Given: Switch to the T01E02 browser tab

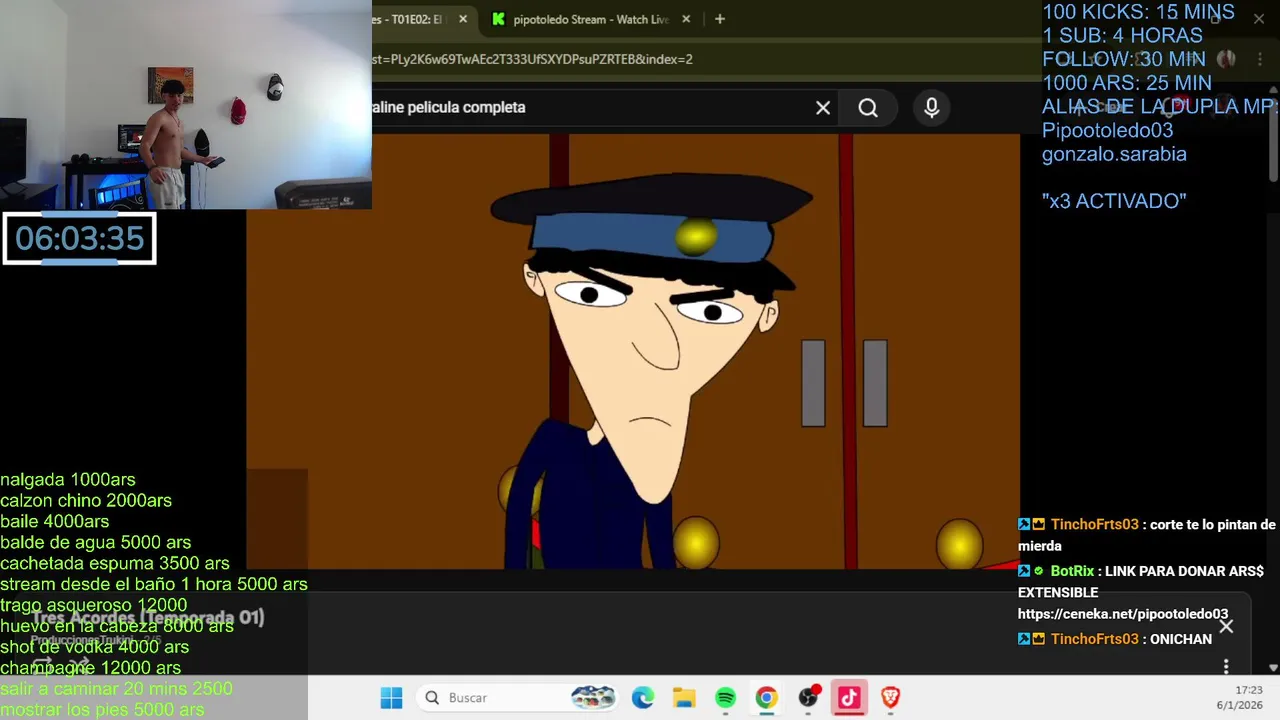Looking at the screenshot, I should click(408, 19).
